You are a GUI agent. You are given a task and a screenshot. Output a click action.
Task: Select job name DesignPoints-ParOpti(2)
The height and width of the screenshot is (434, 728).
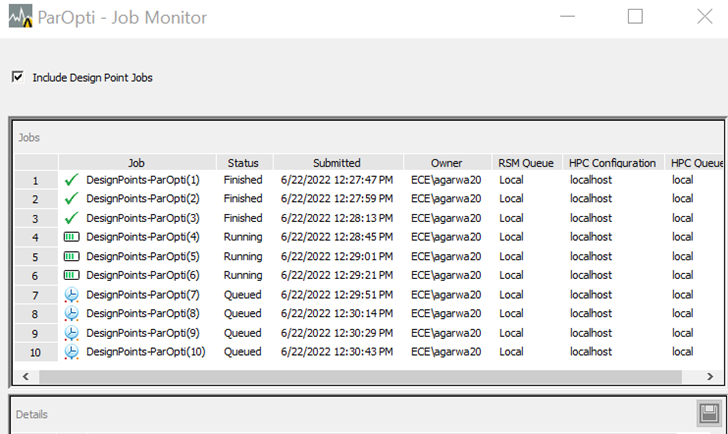[x=143, y=199]
